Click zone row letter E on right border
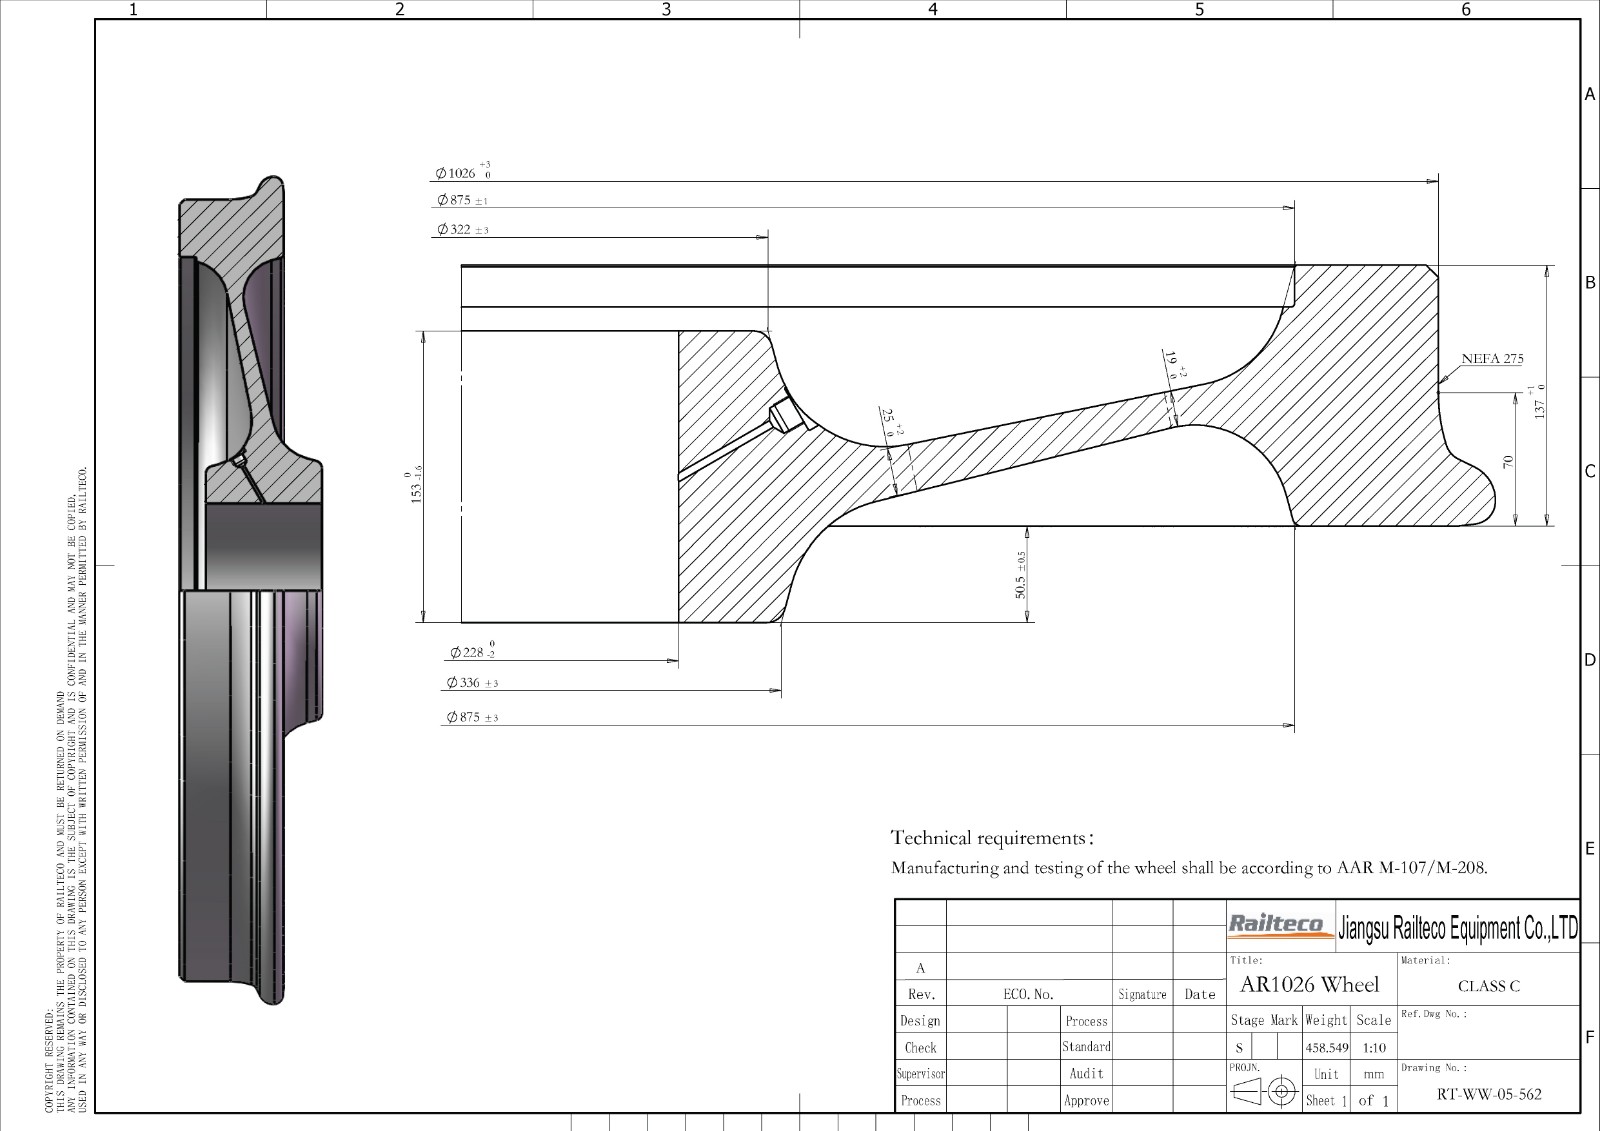 (1590, 848)
